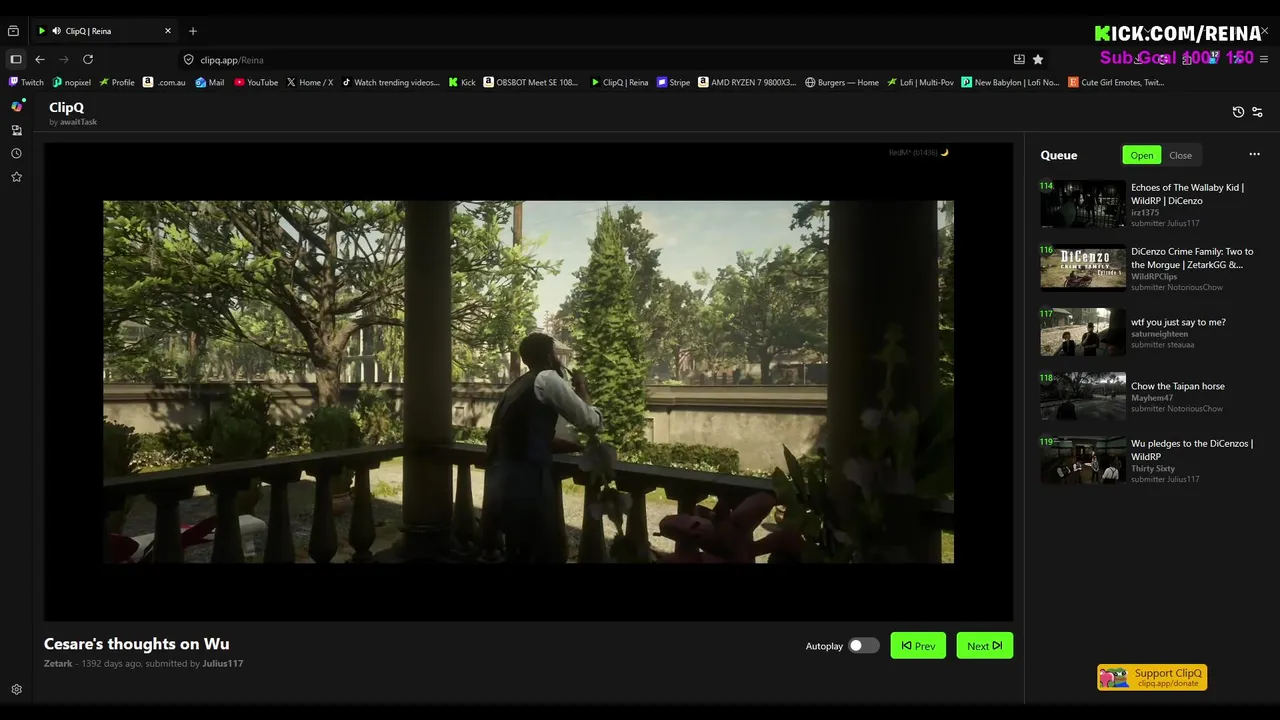Select the ClipQ | Reina browser tab
Screen dimensions: 1280x720
(103, 31)
